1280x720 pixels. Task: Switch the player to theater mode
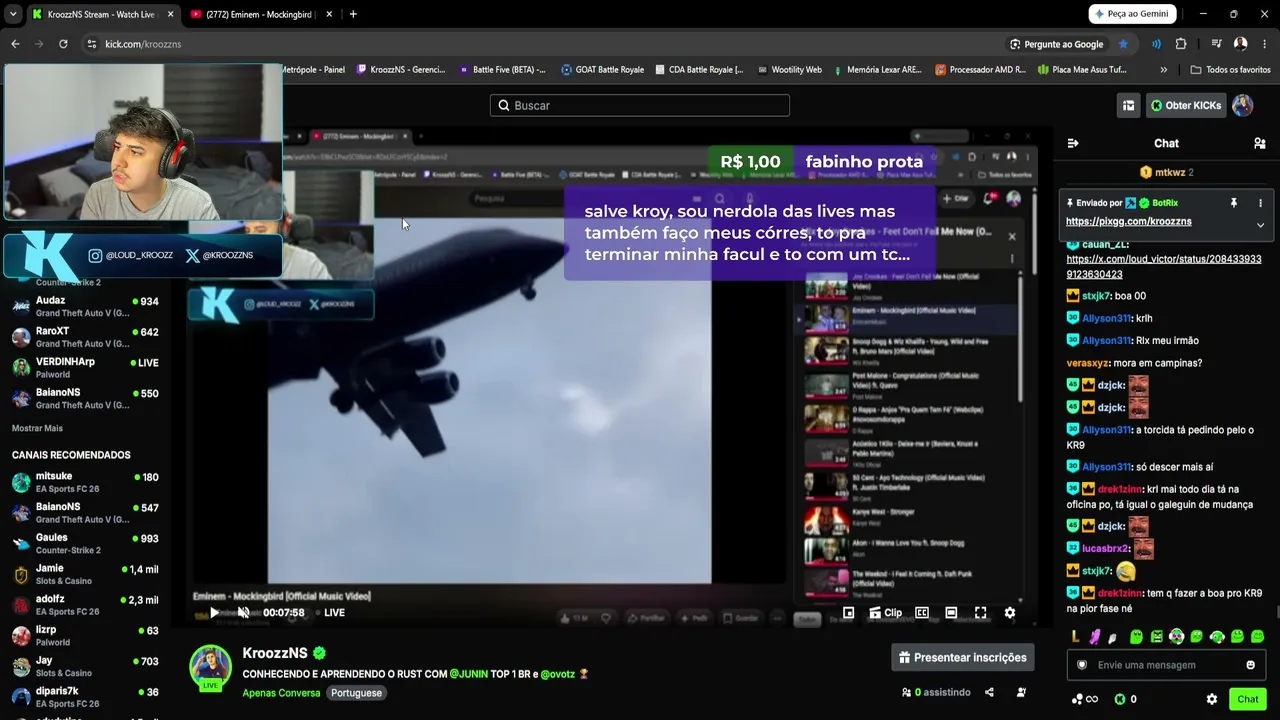click(x=951, y=613)
